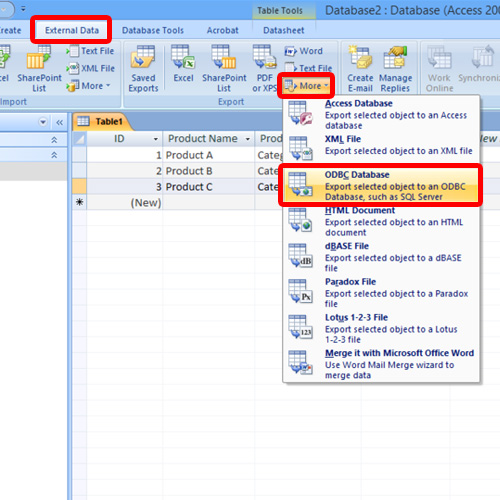This screenshot has width=500, height=500.
Task: Open the Product Name column filter dropdown
Action: 248,139
